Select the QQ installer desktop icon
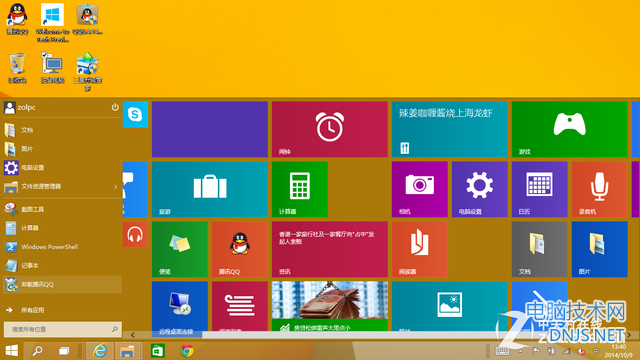 87,18
